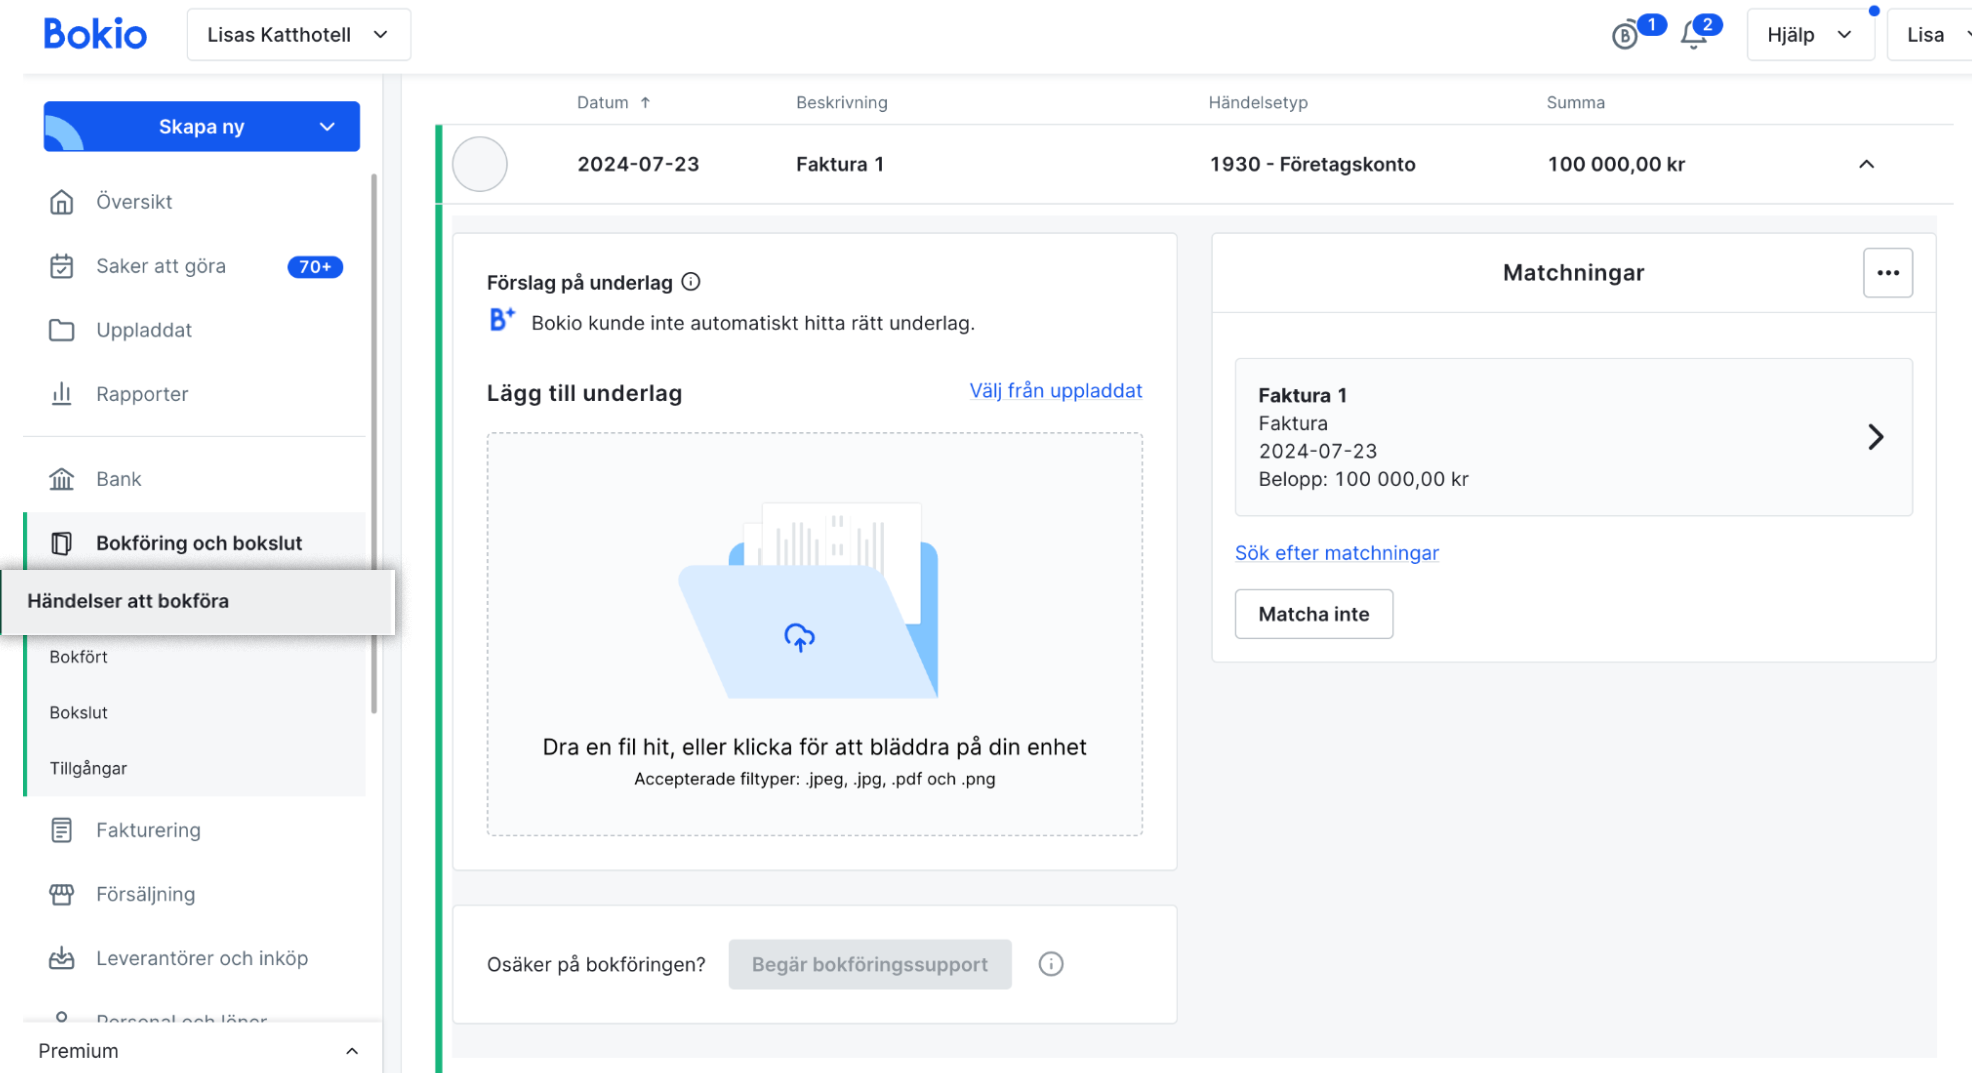Click the Översikt home icon
This screenshot has height=1074, width=1972.
click(x=62, y=202)
